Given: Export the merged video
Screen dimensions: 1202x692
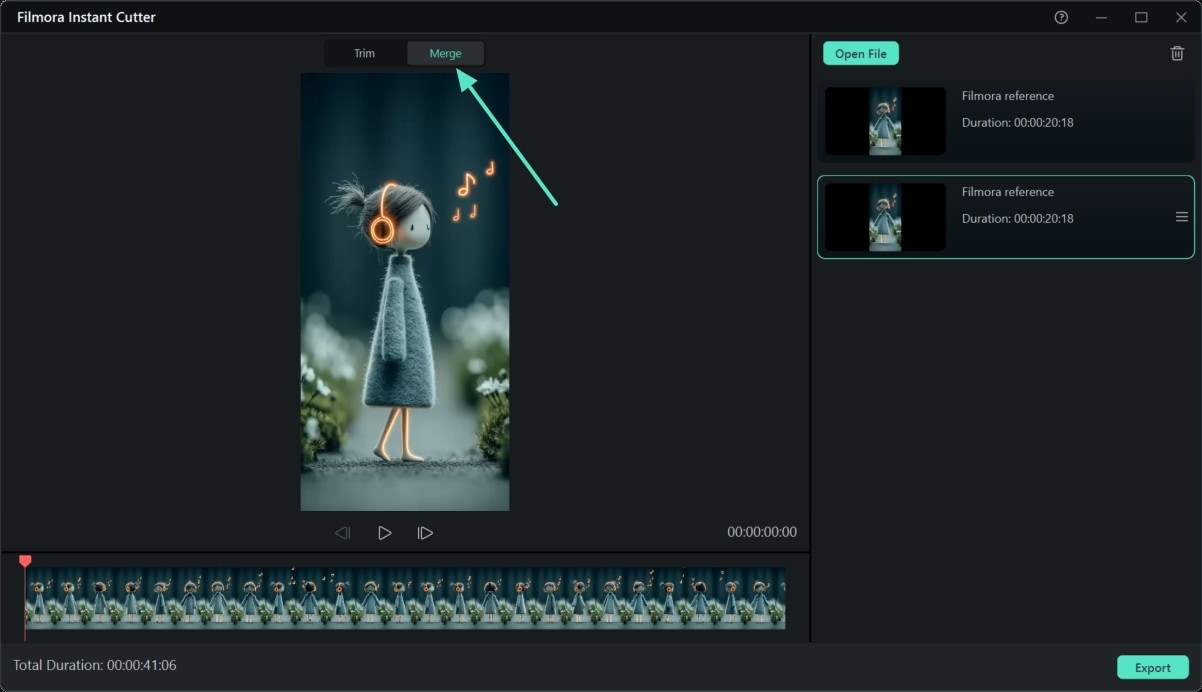Looking at the screenshot, I should [x=1152, y=668].
